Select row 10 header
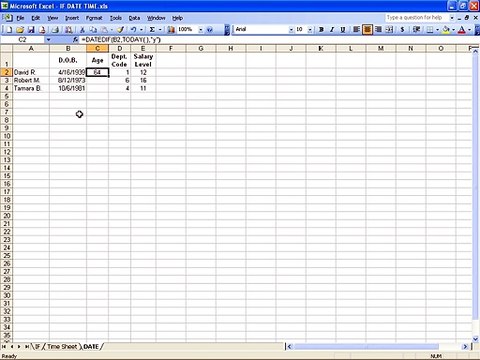This screenshot has height=360, width=480. click(x=6, y=136)
